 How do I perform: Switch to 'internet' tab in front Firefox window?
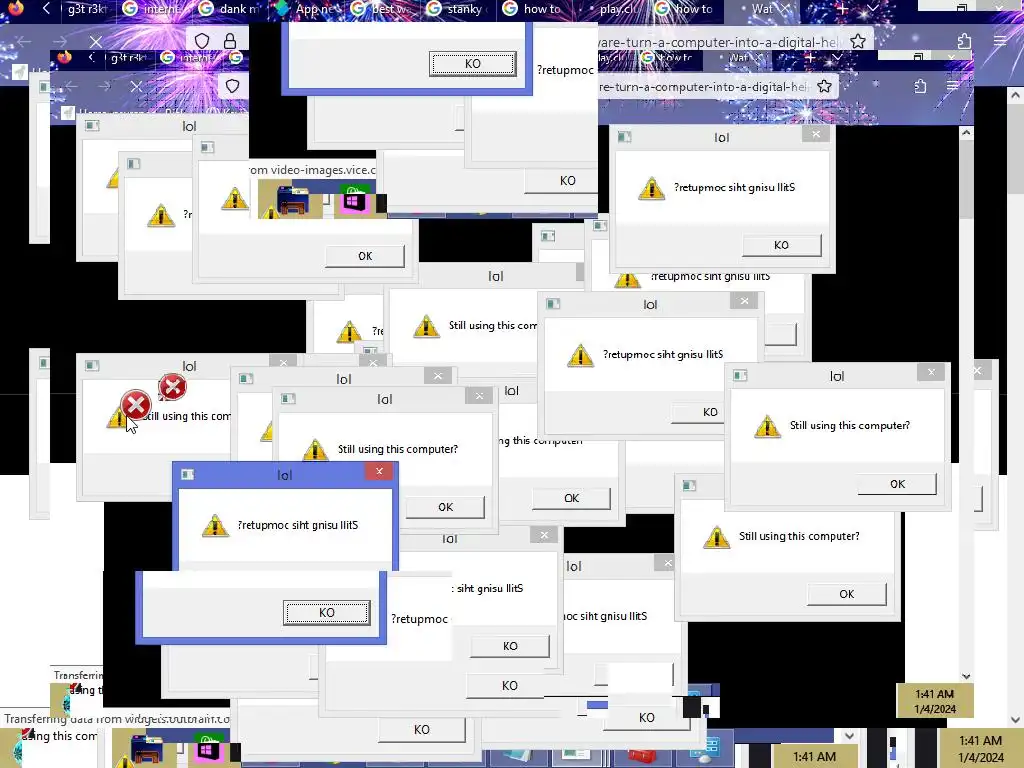(154, 9)
